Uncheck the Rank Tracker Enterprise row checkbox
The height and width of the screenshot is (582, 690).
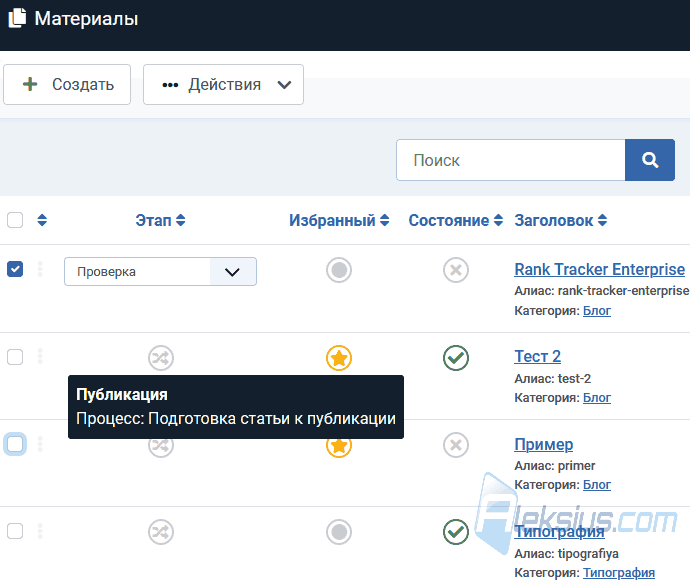coord(15,269)
